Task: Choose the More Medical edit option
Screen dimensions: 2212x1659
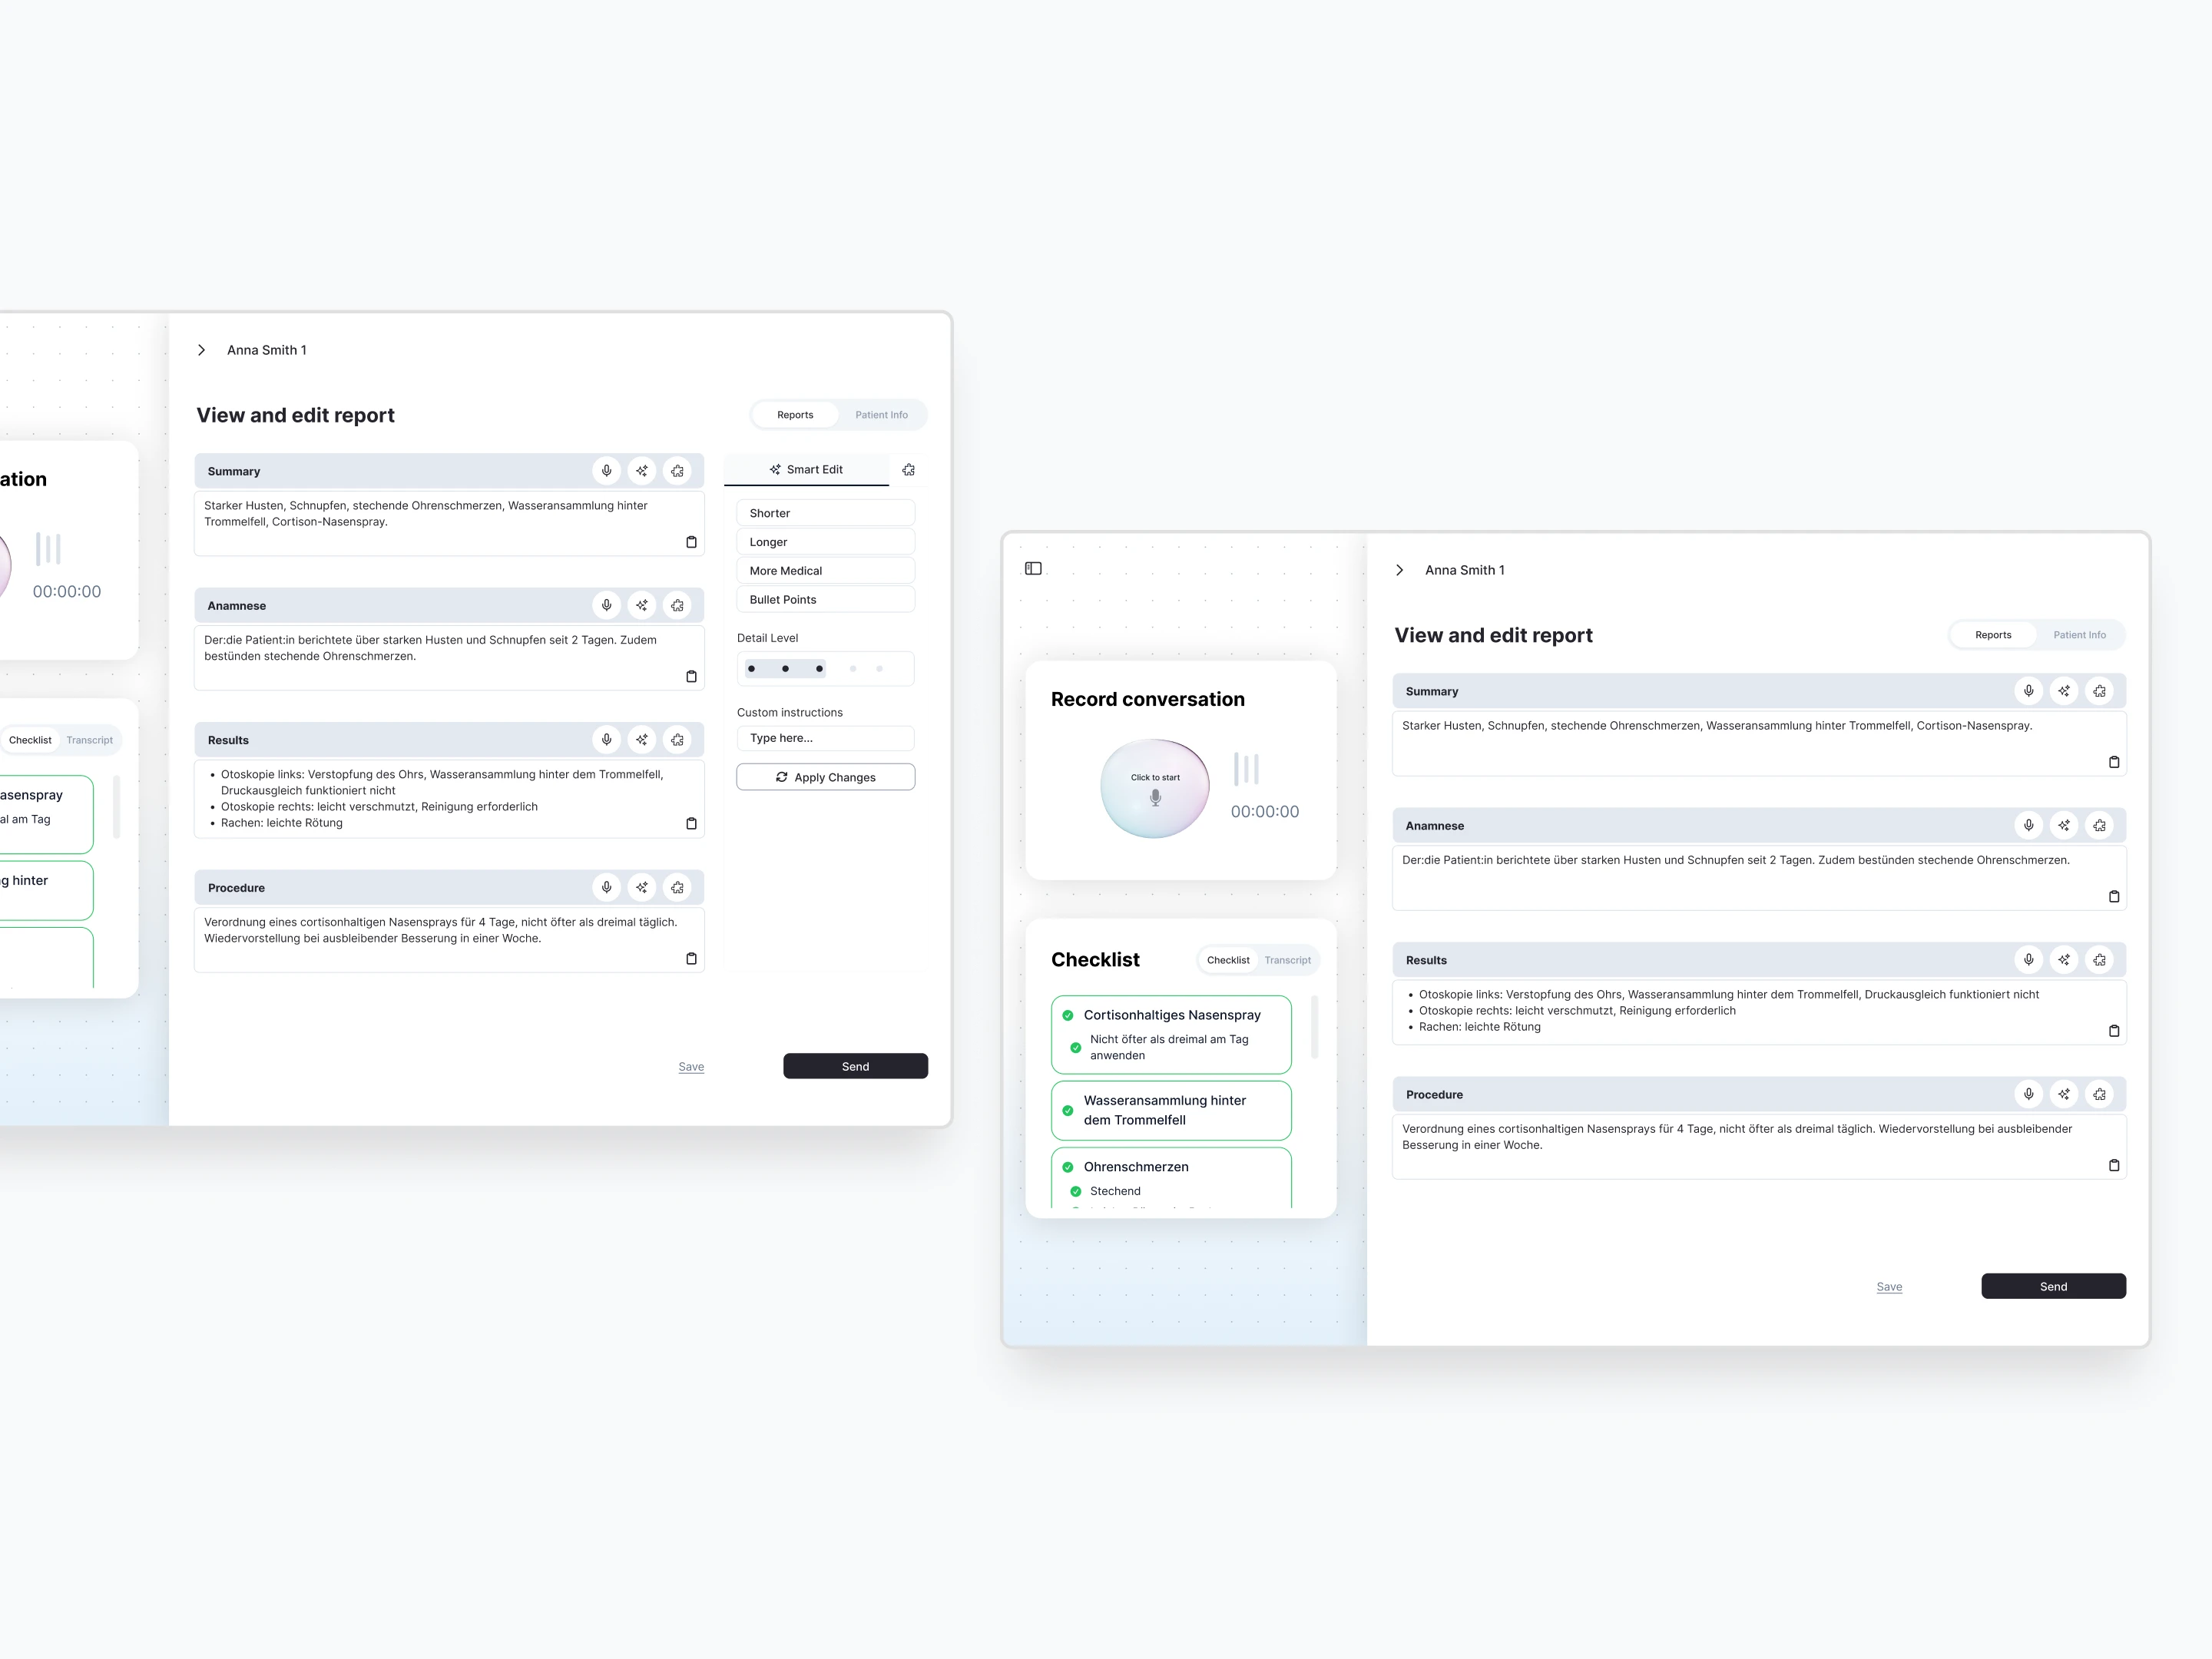Action: [x=825, y=571]
